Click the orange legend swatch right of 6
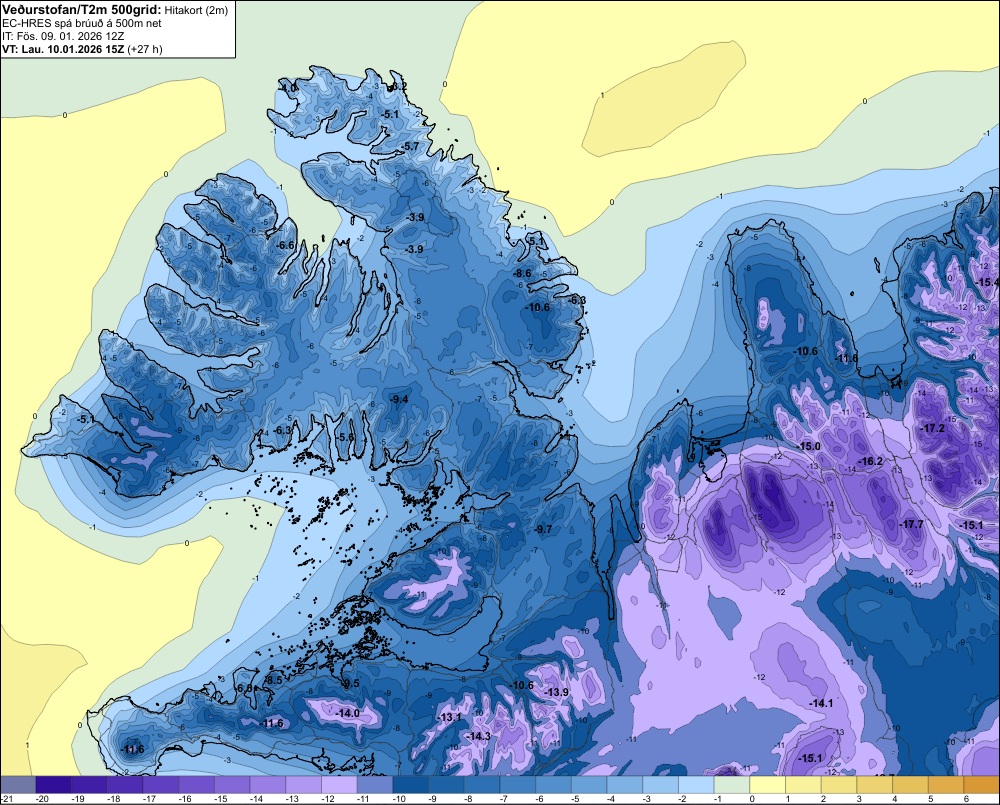 point(982,785)
